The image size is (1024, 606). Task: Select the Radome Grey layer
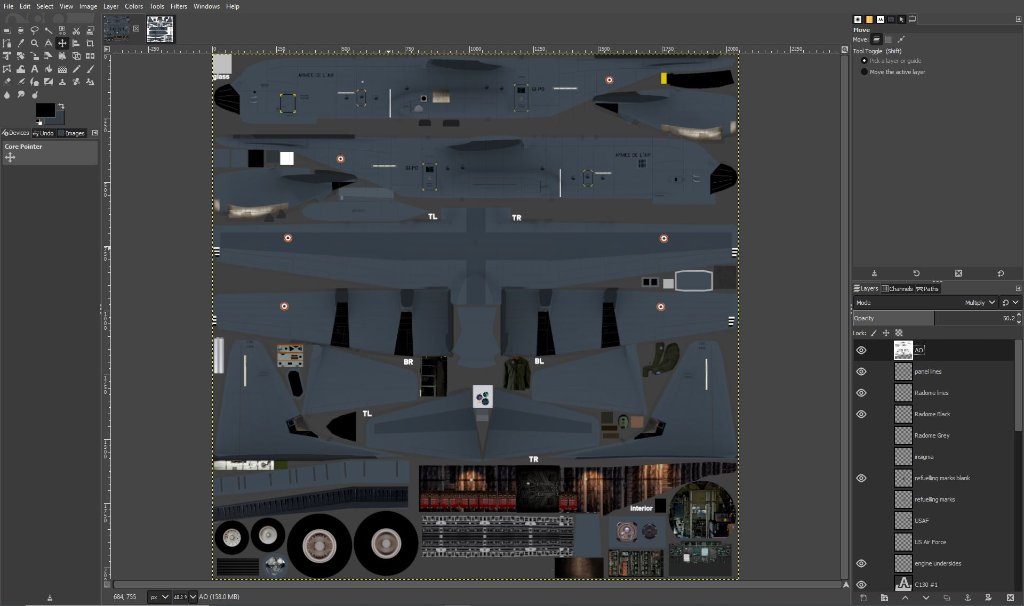(932, 435)
